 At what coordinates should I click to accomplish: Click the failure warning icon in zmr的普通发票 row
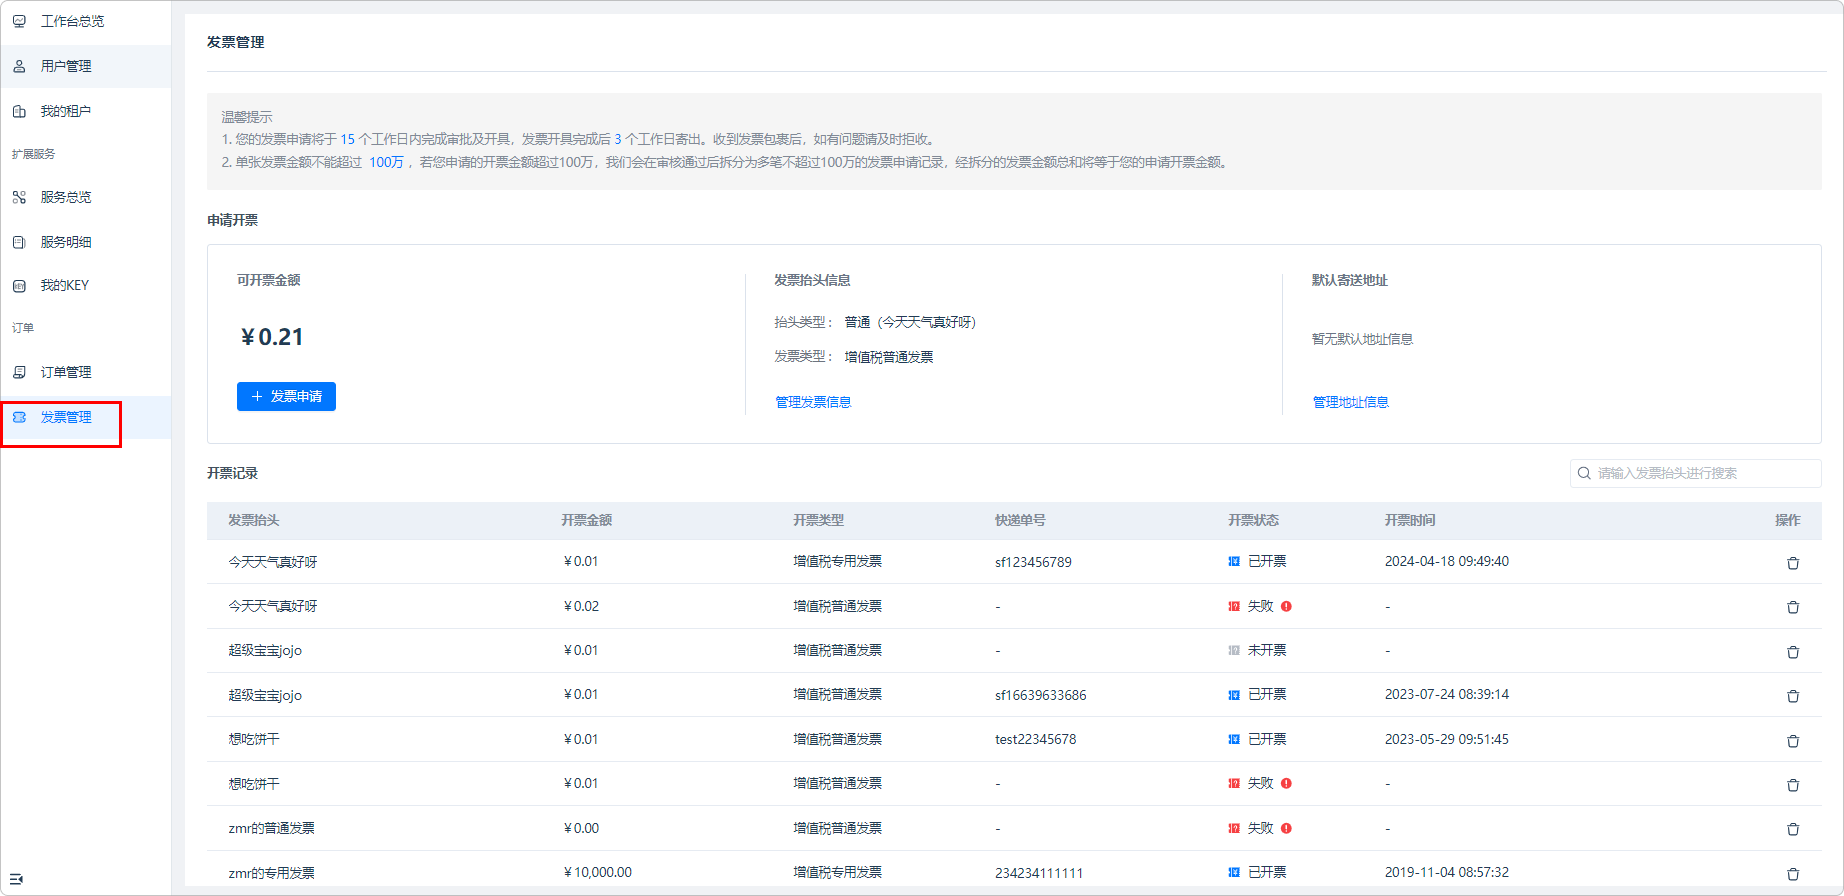point(1286,828)
